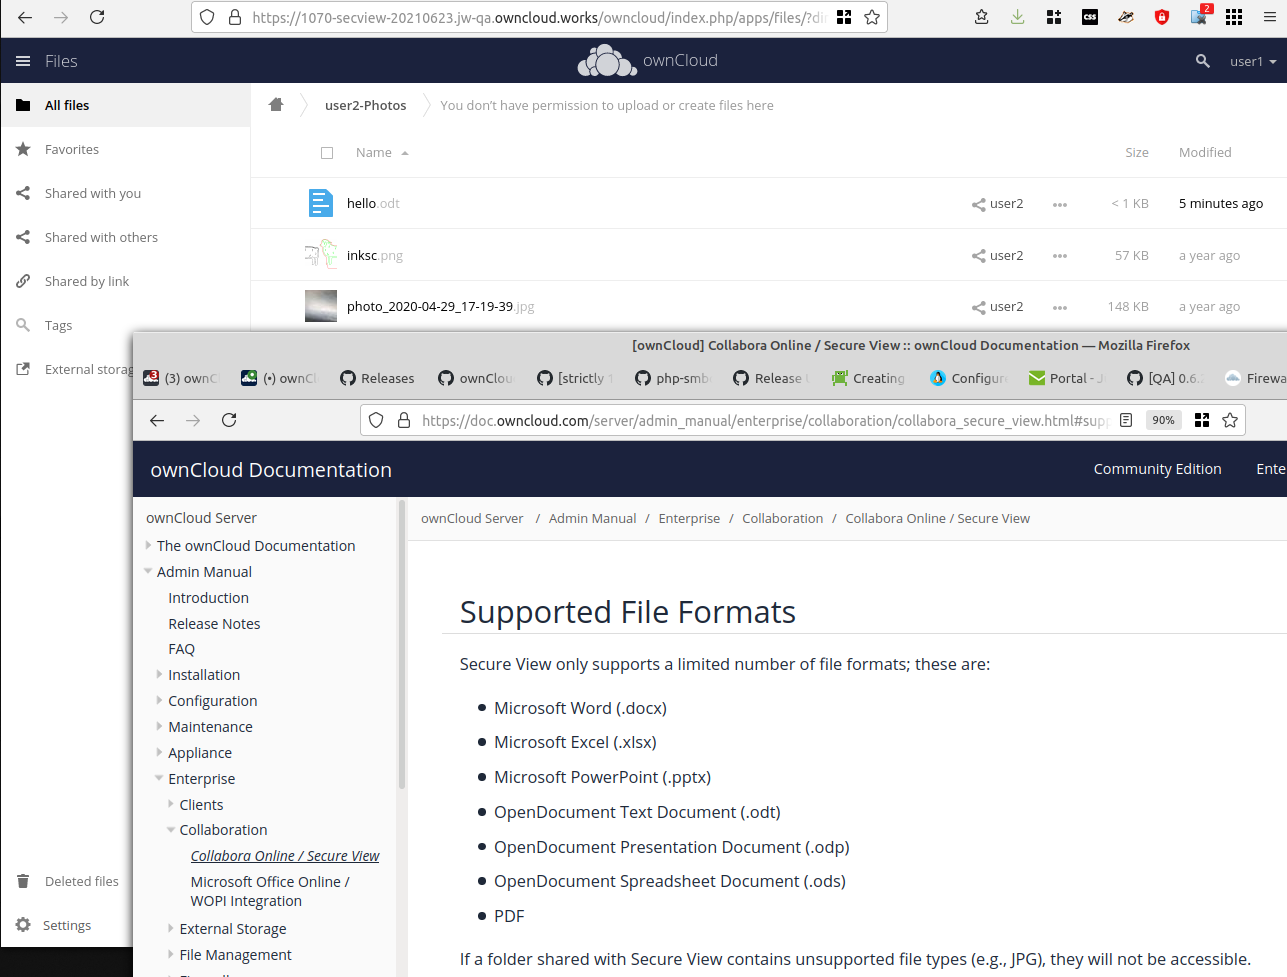Reload the documentation page
This screenshot has height=977, width=1287.
[x=229, y=420]
